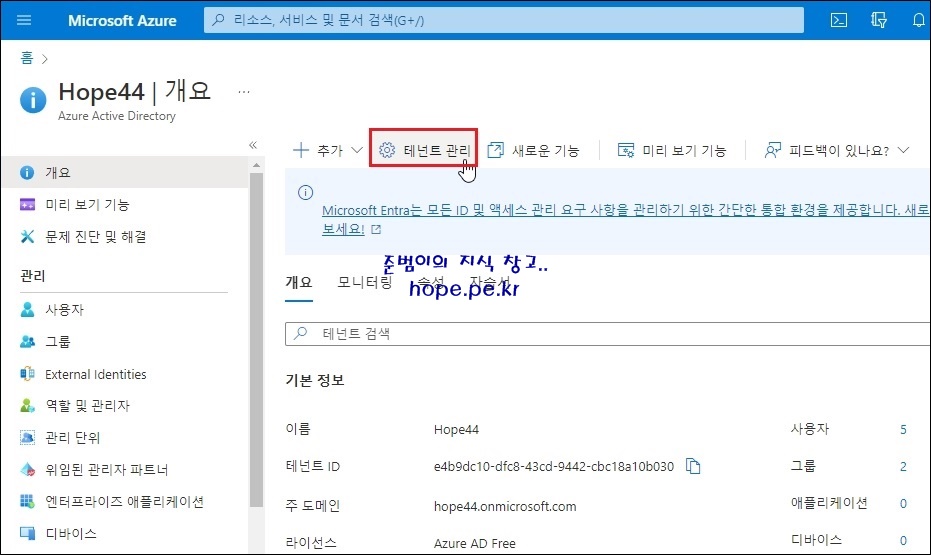Click the 새로운 기능 external window icon

click(495, 150)
